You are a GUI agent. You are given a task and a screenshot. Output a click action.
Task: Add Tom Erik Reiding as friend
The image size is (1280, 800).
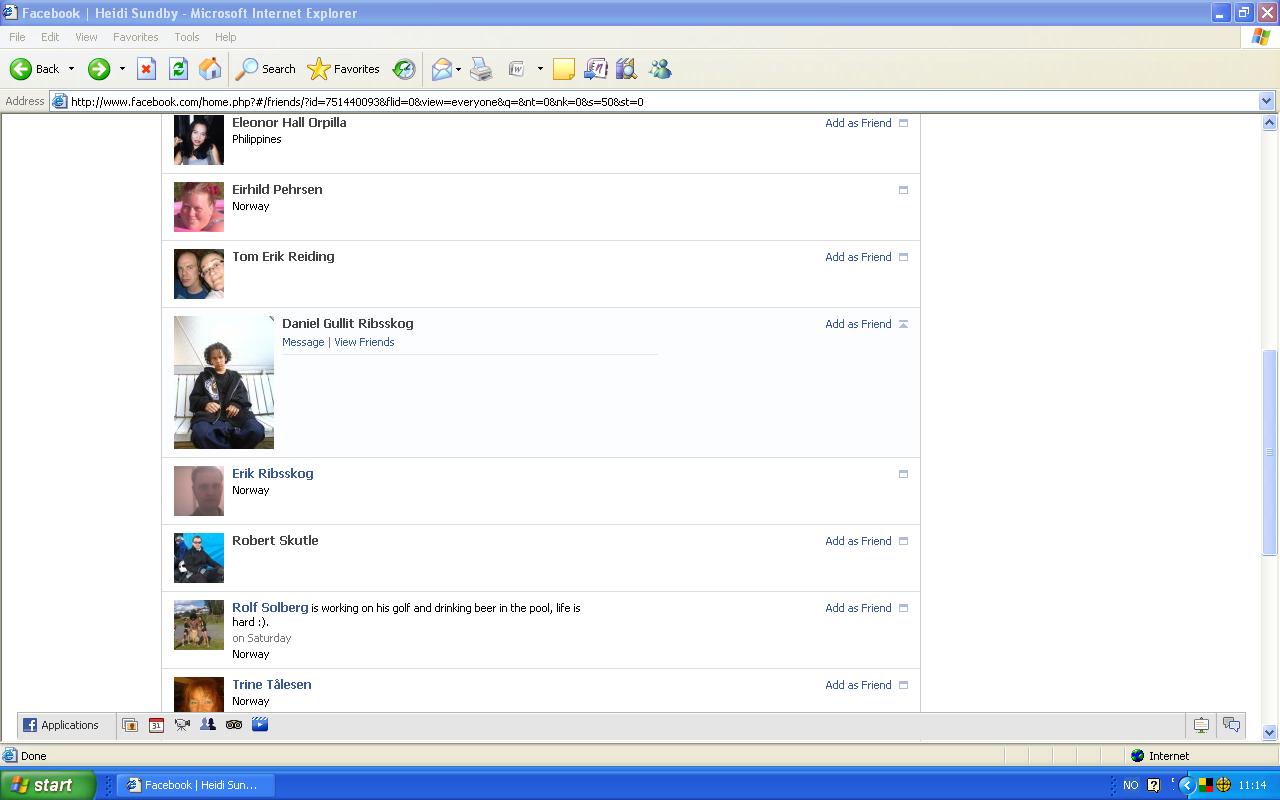point(858,257)
